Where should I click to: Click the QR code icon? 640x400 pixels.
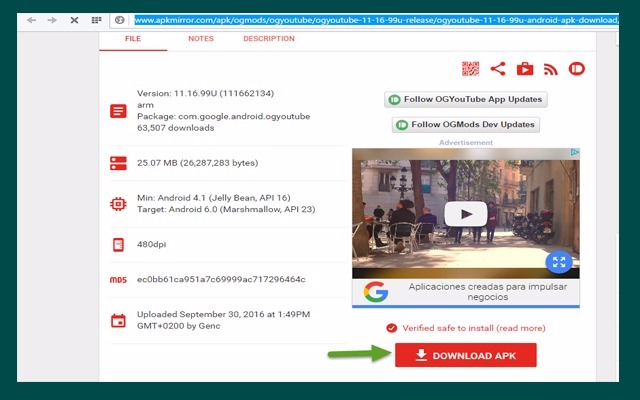[x=470, y=69]
